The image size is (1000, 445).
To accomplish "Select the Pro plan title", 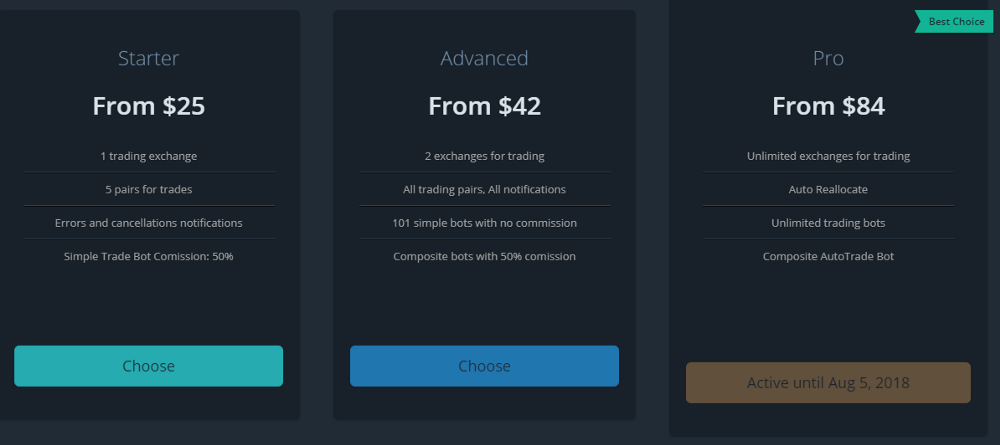I will pos(828,58).
